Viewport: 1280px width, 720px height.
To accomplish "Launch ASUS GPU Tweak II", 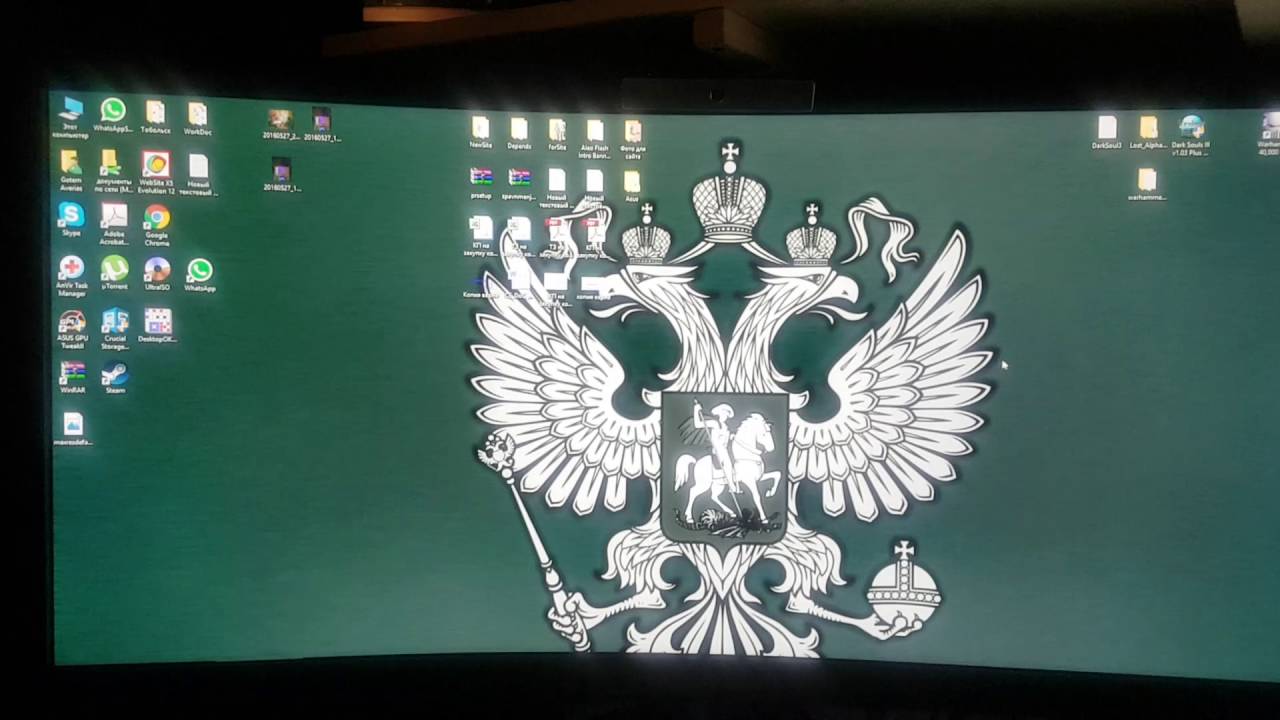I will tap(72, 329).
